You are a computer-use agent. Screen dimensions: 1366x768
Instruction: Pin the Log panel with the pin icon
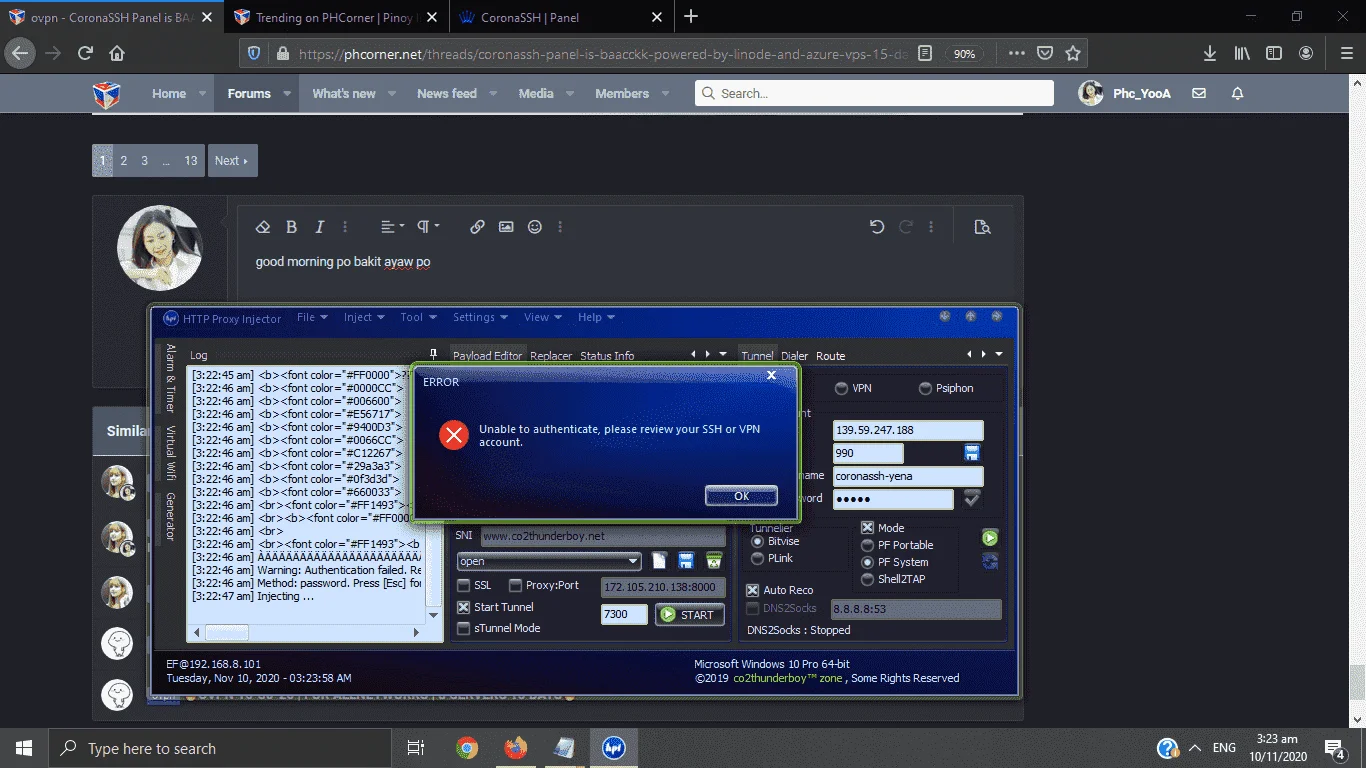pos(433,354)
